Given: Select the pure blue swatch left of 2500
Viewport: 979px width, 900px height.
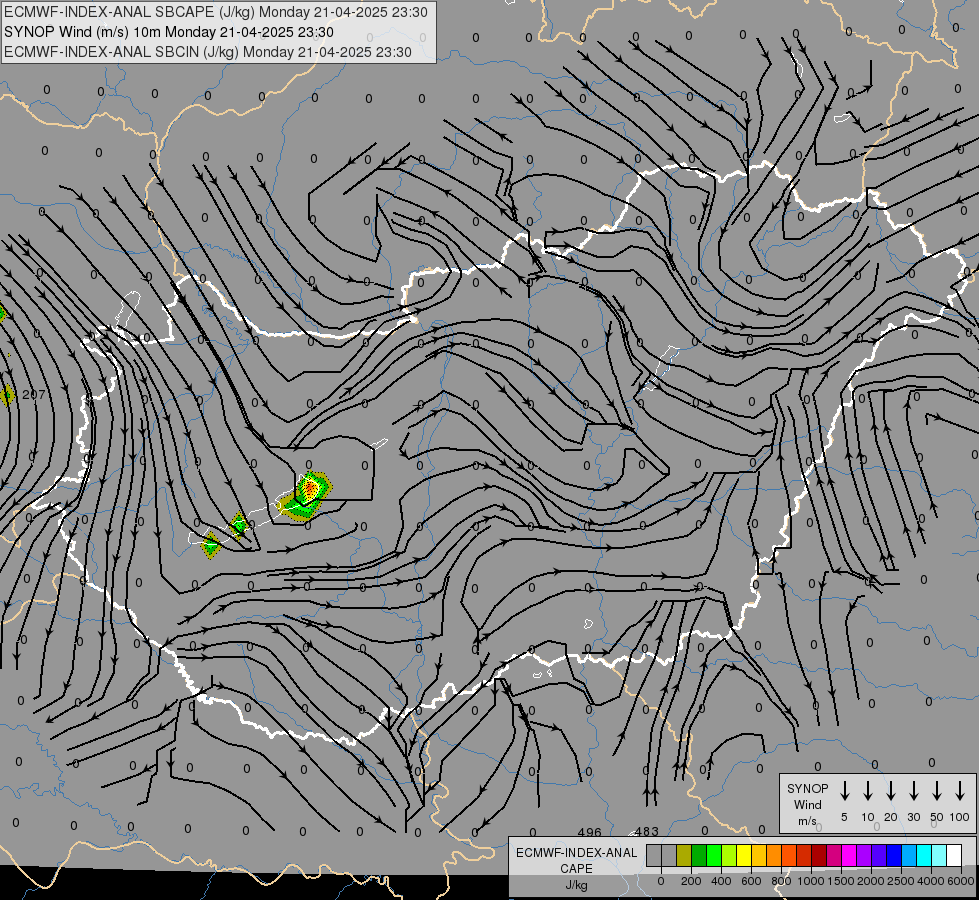Looking at the screenshot, I should coord(893,856).
